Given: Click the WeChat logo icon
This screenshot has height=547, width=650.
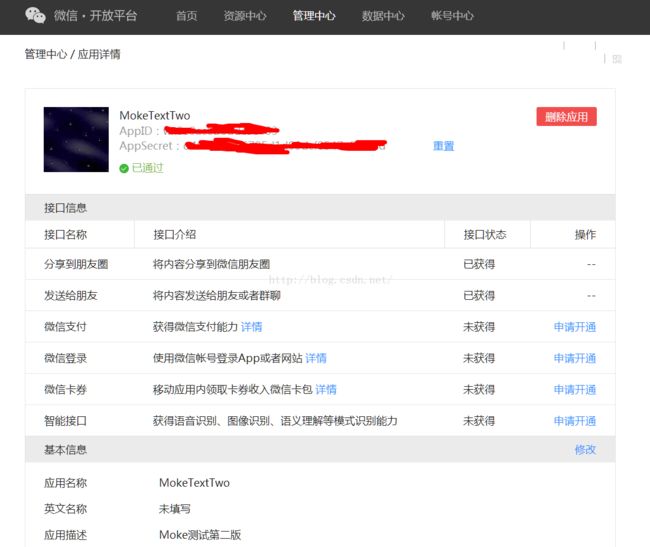Looking at the screenshot, I should 35,15.
